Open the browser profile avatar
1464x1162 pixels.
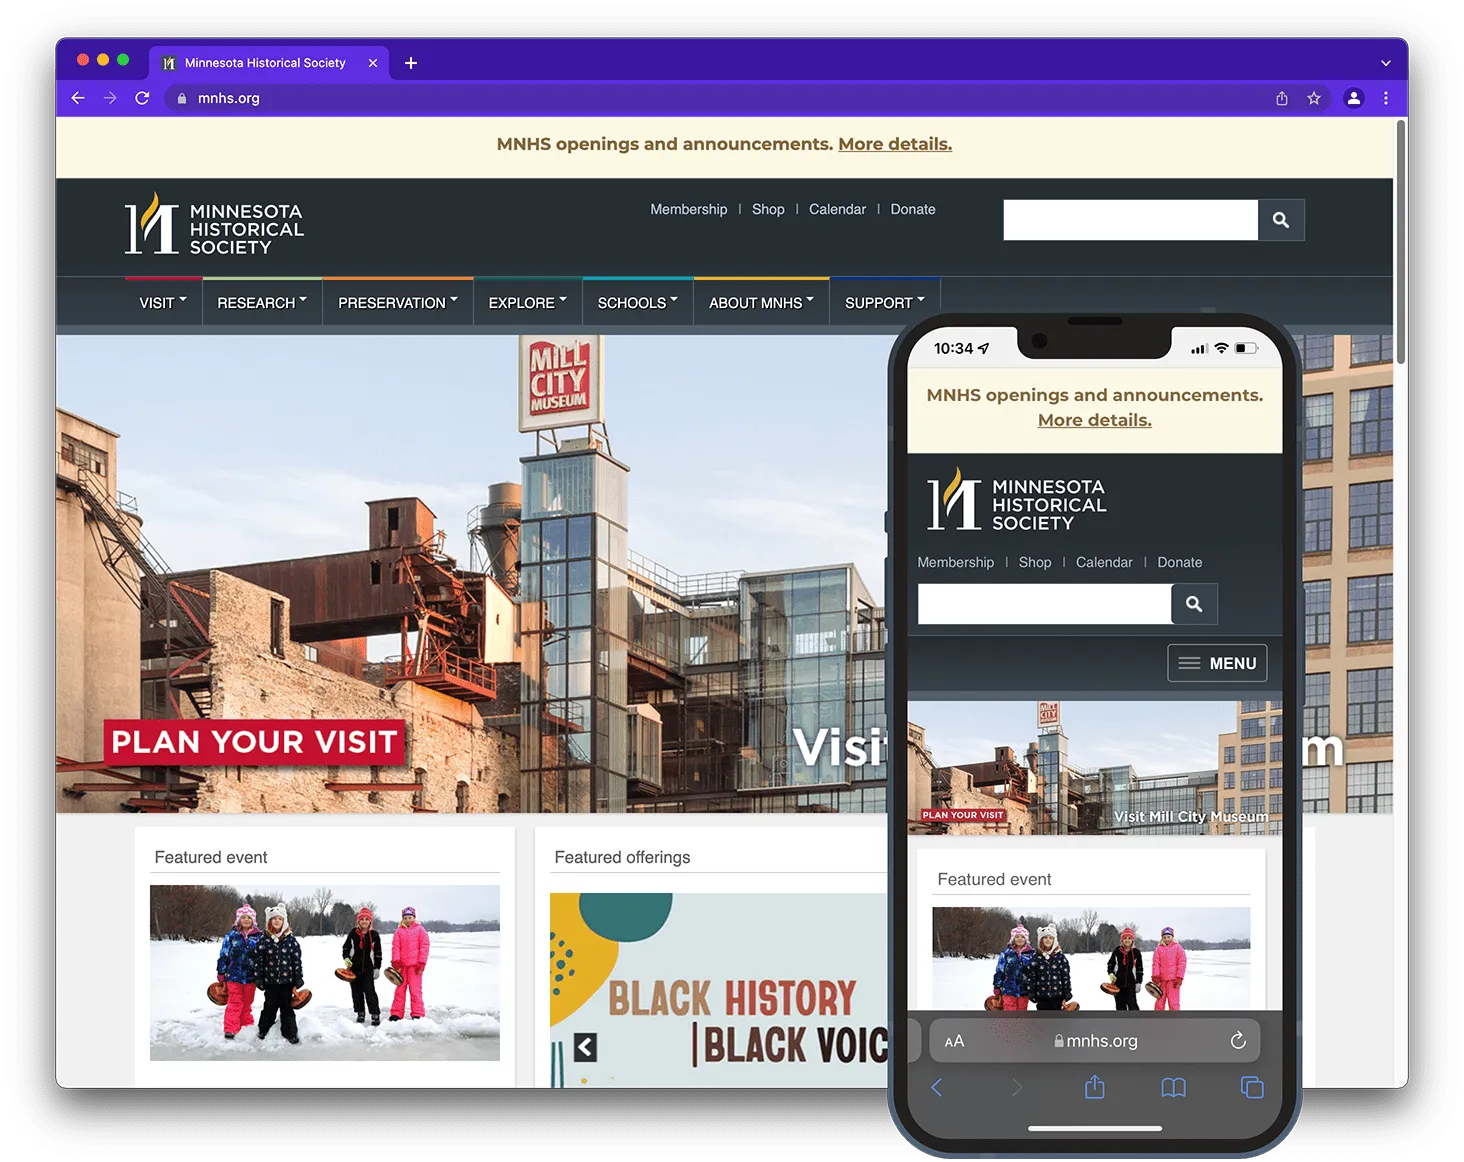click(x=1354, y=98)
